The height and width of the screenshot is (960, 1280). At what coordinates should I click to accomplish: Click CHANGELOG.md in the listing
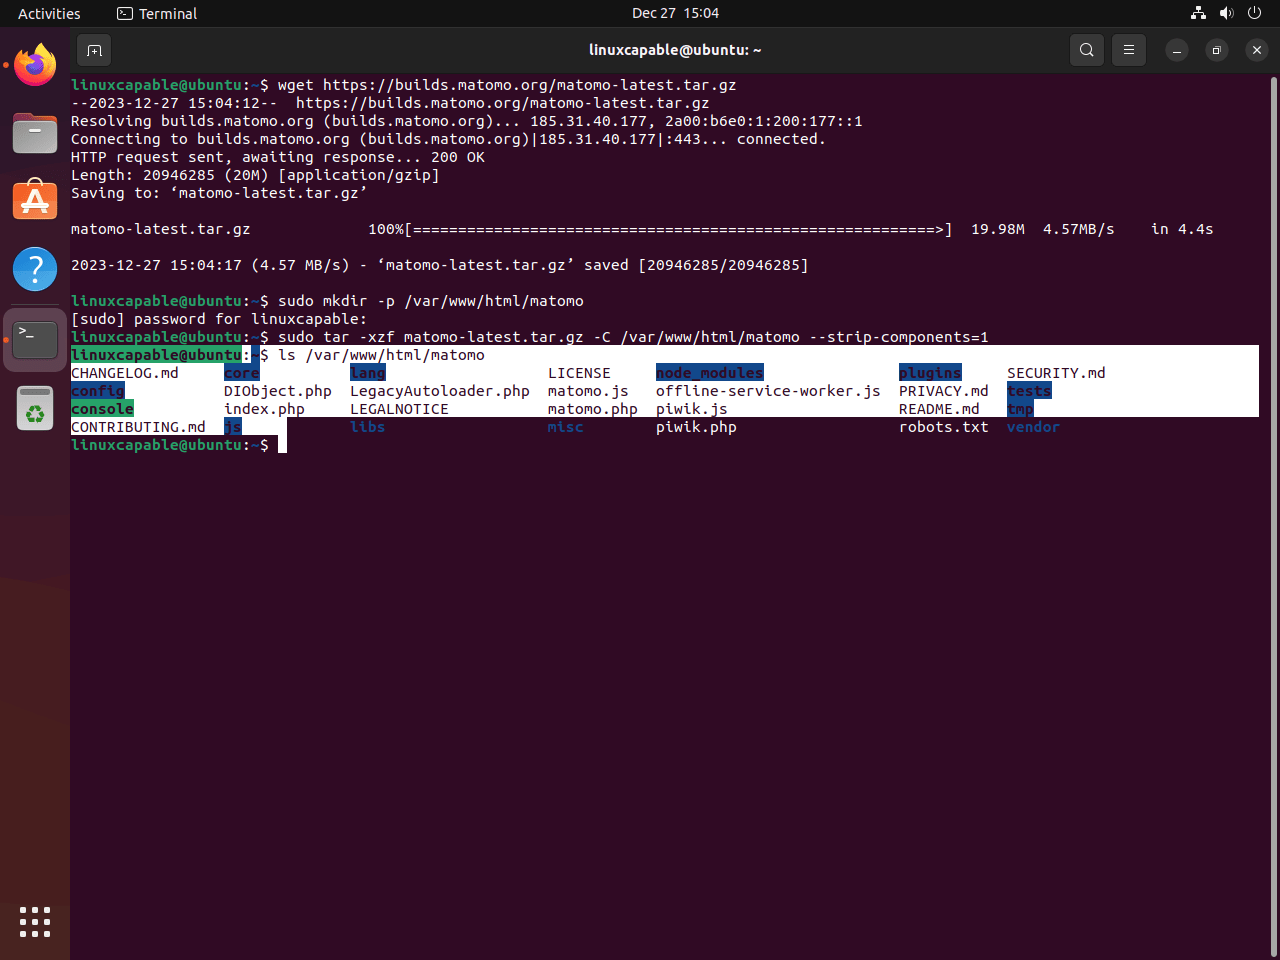125,373
